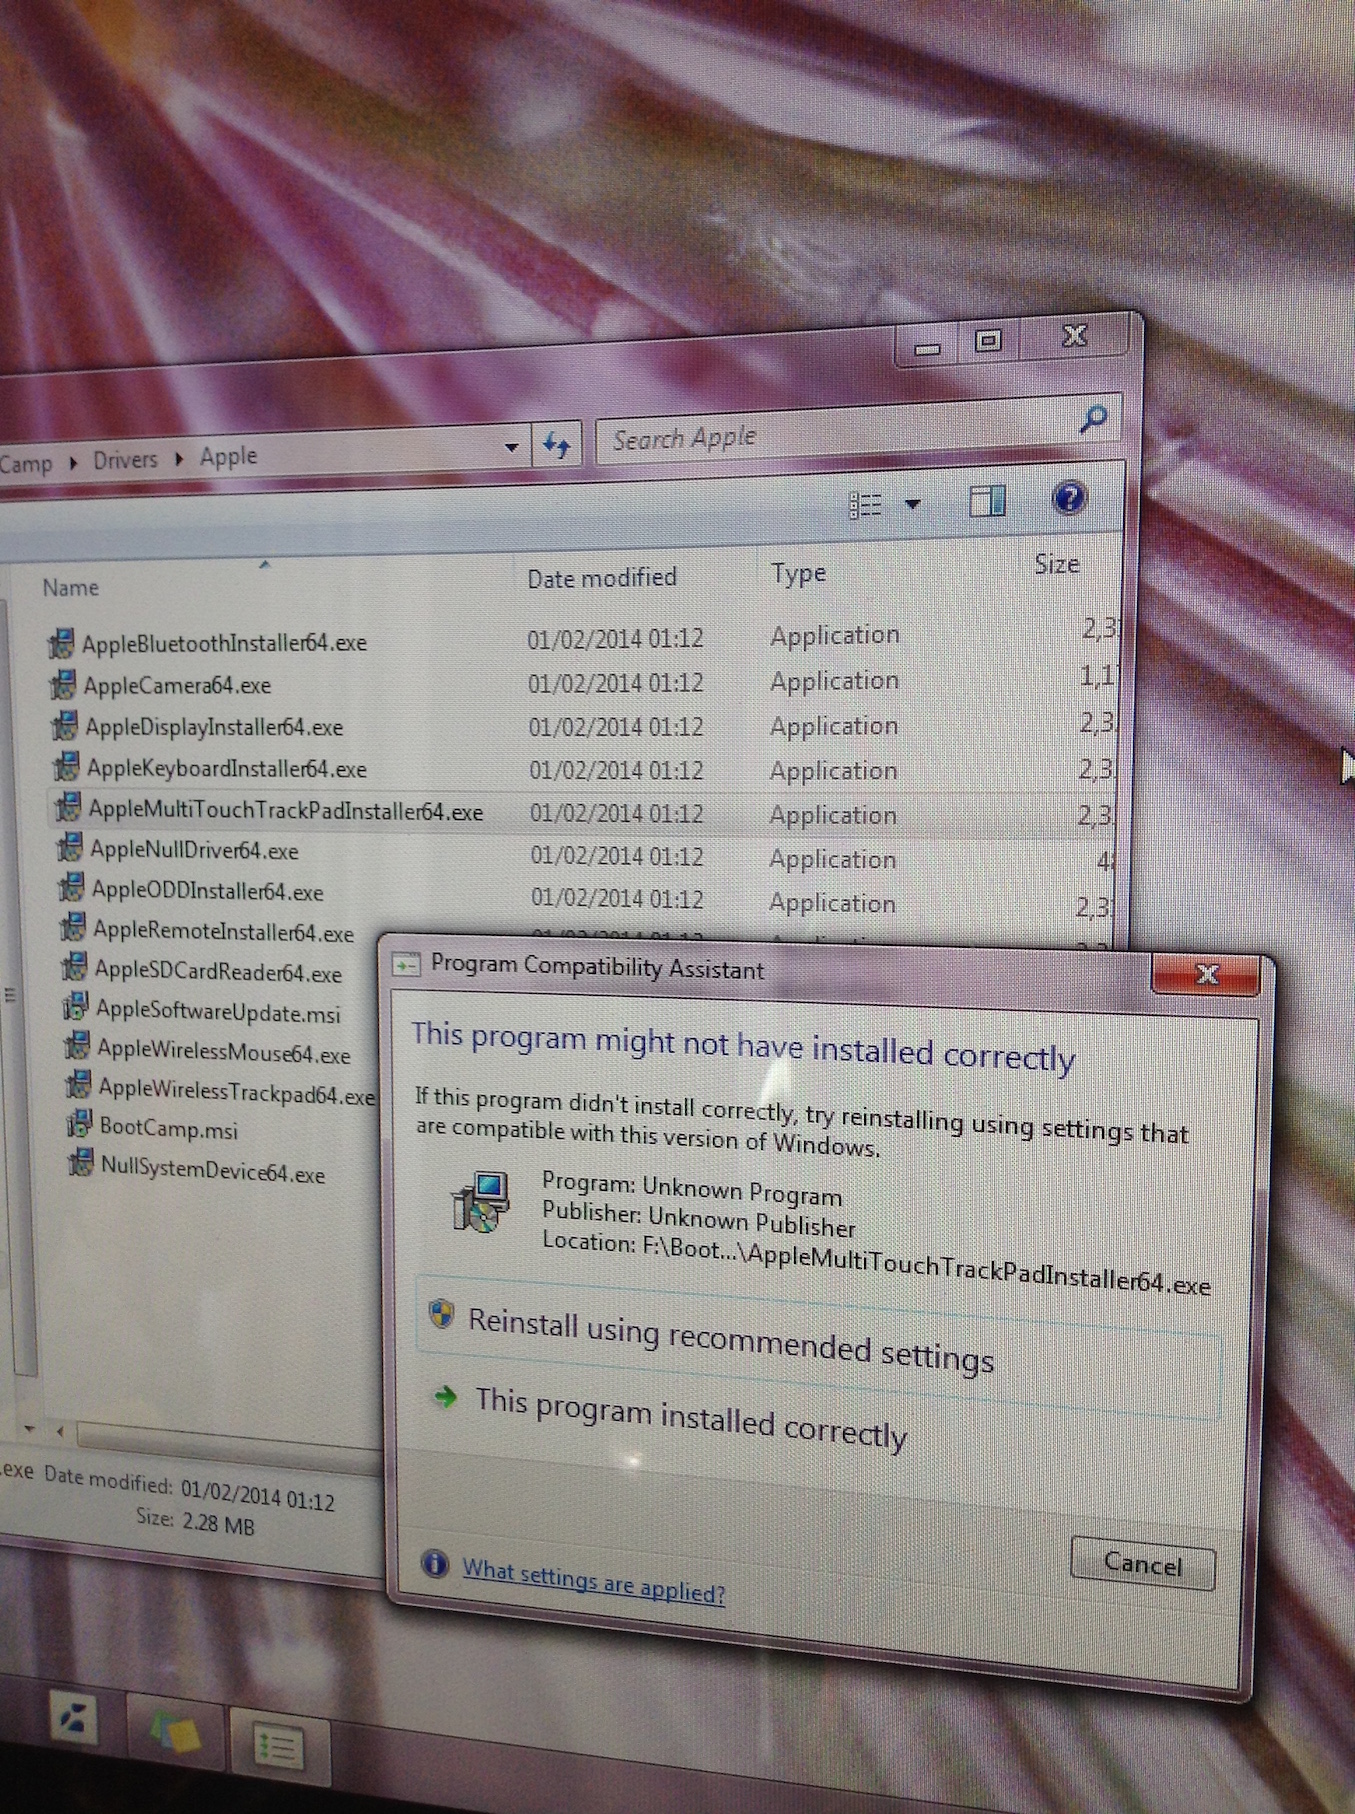Click AppleDisplayInstaller64.exe file icon
The width and height of the screenshot is (1355, 1814).
tap(64, 726)
